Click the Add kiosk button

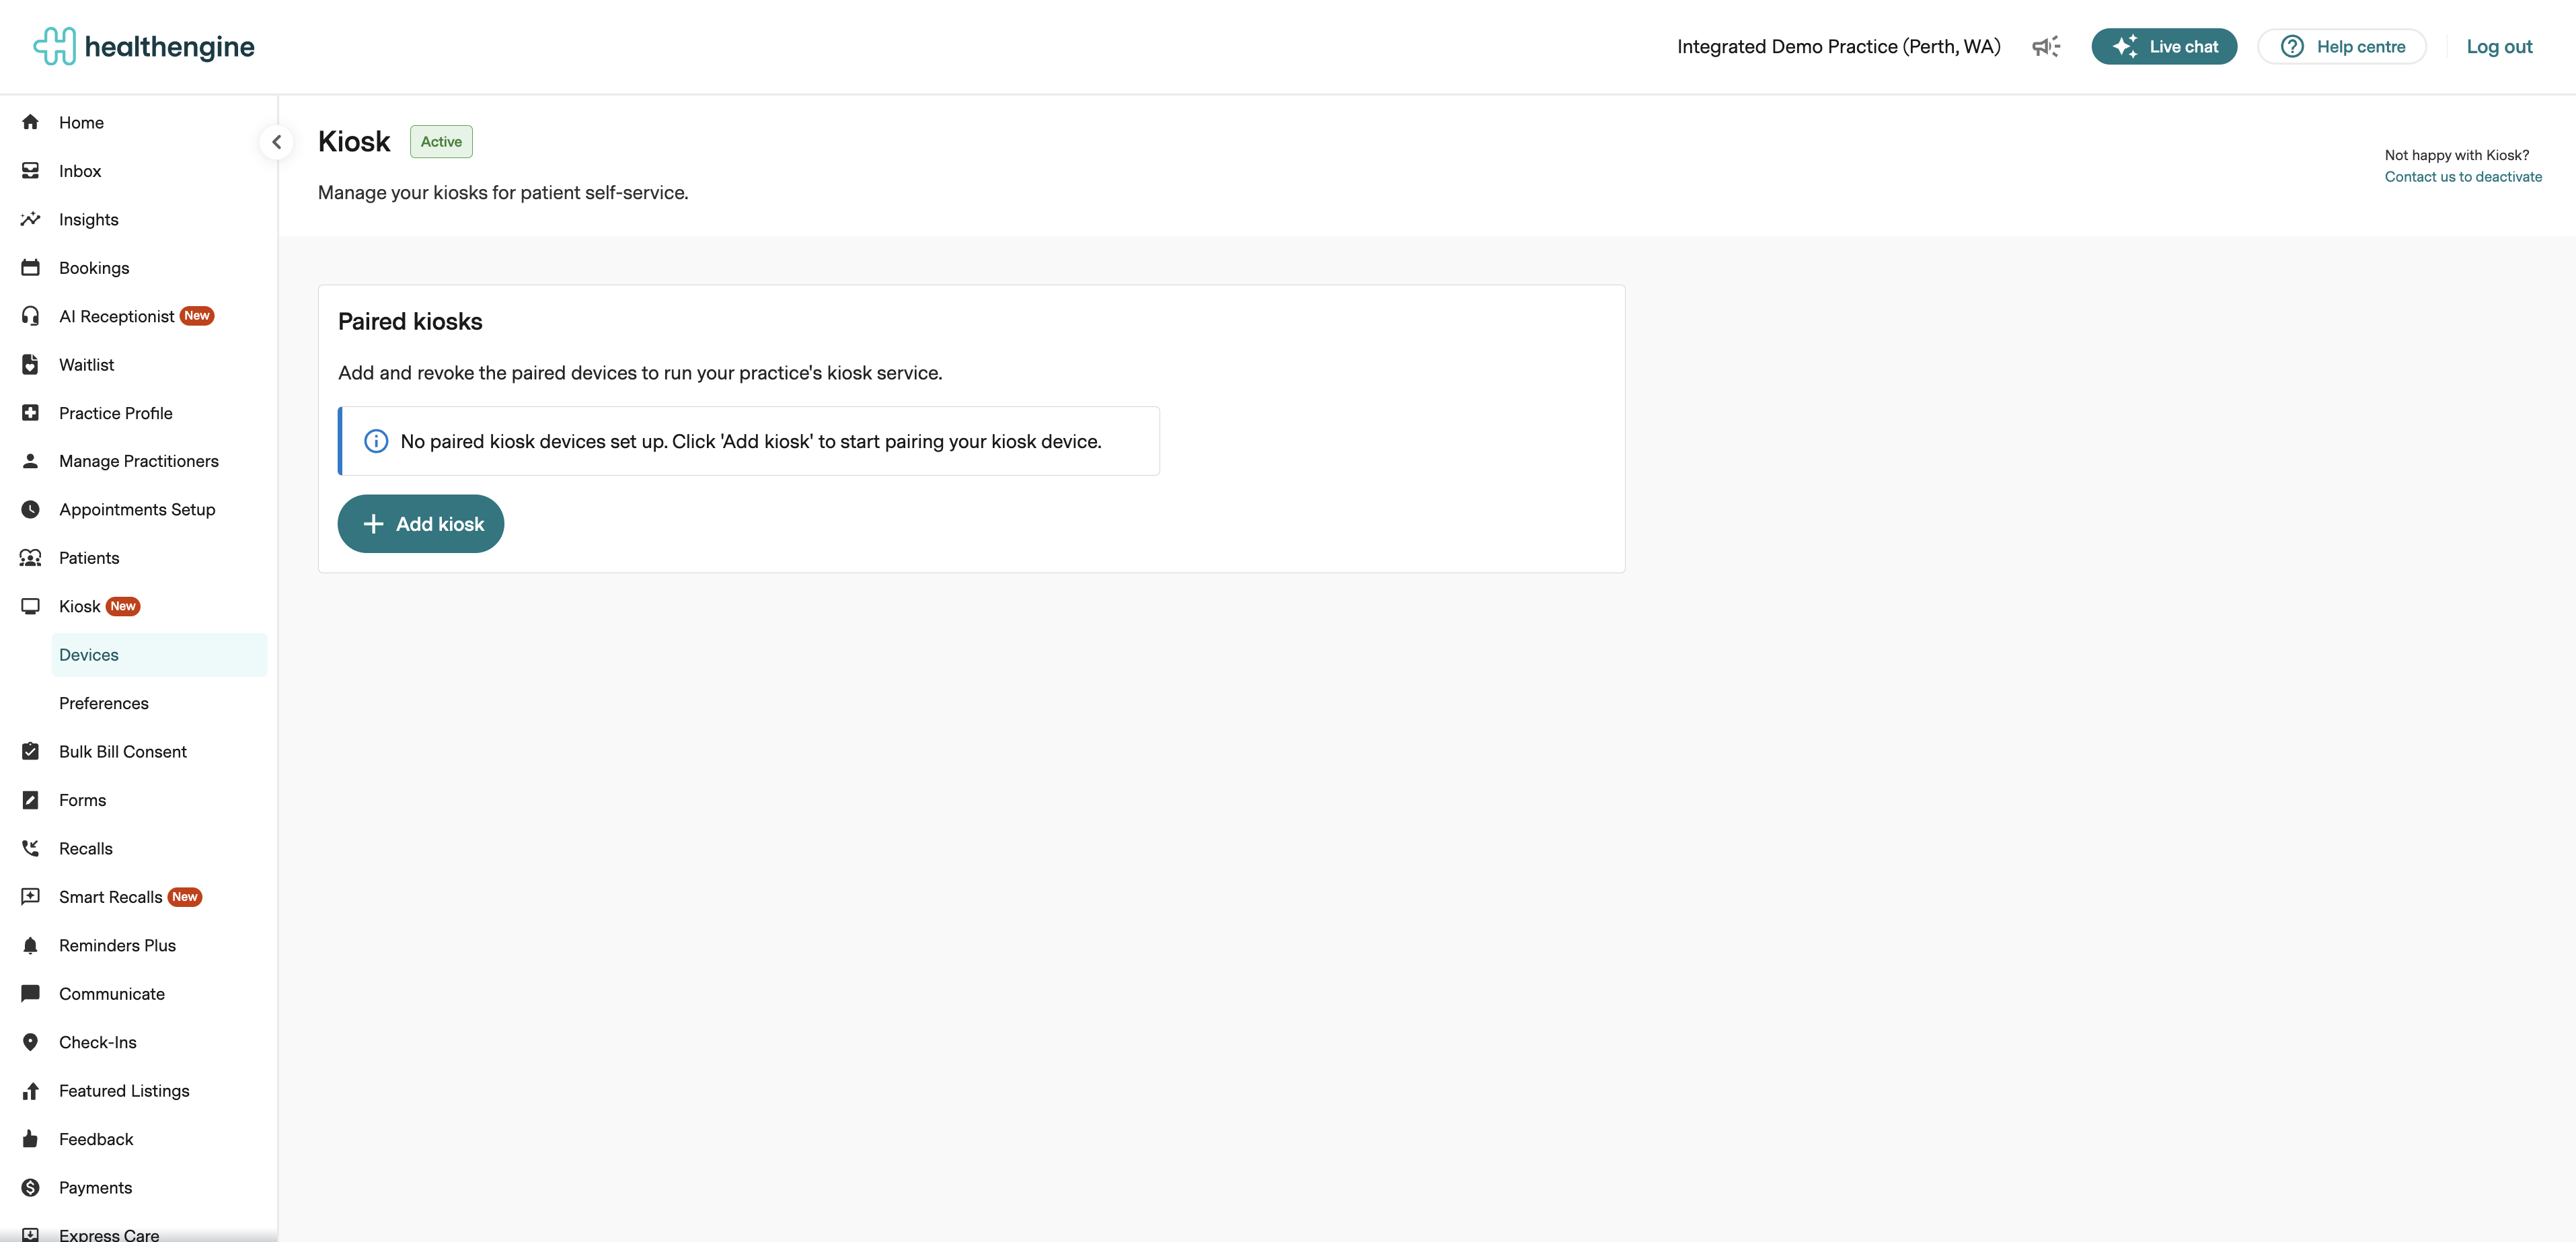[x=420, y=524]
